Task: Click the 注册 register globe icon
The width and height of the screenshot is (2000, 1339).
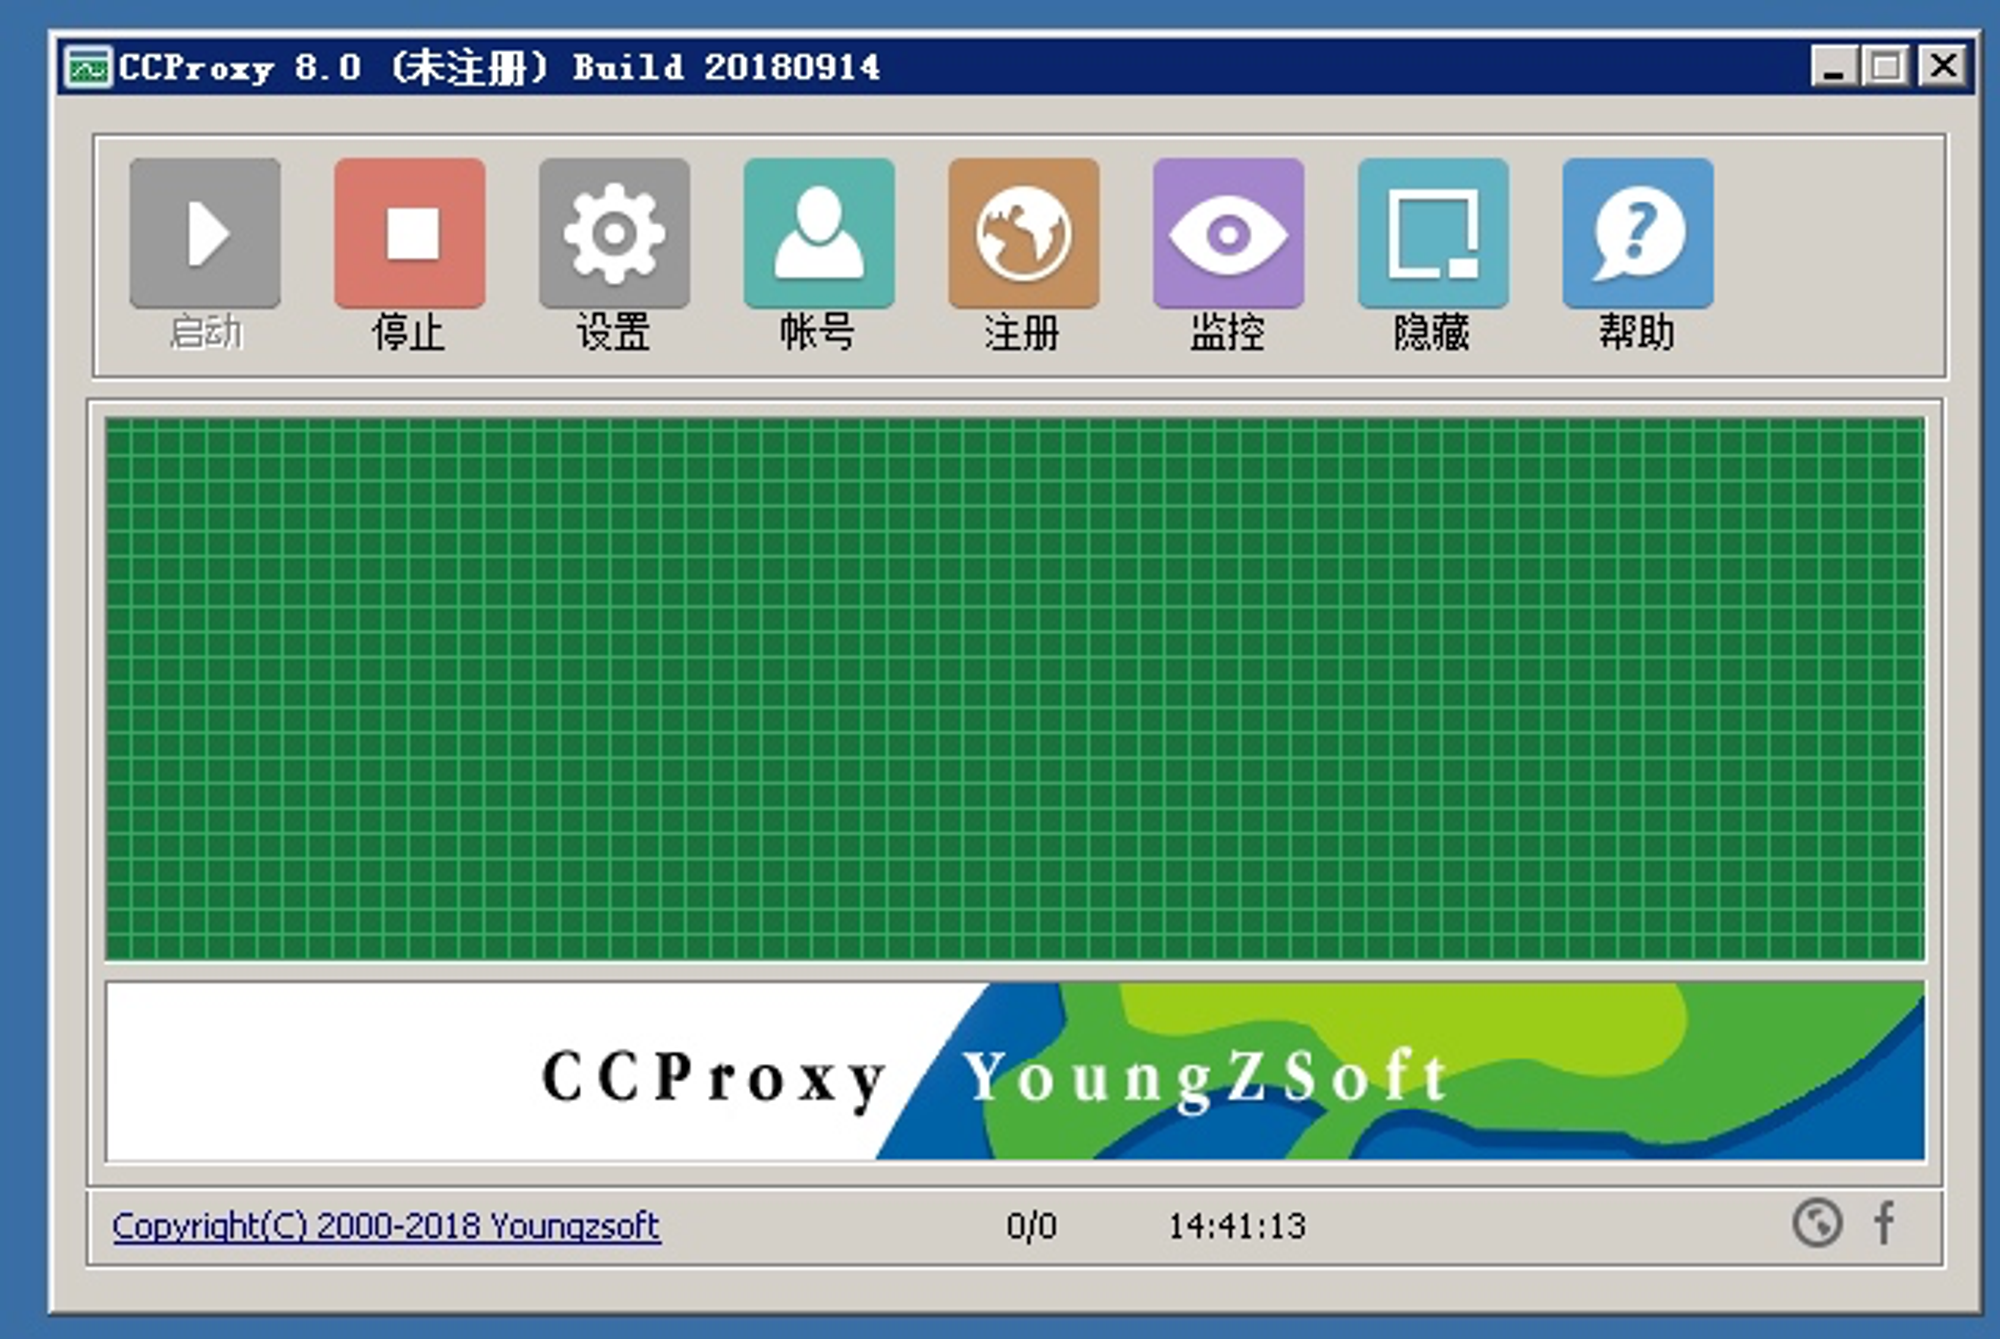Action: 1024,233
